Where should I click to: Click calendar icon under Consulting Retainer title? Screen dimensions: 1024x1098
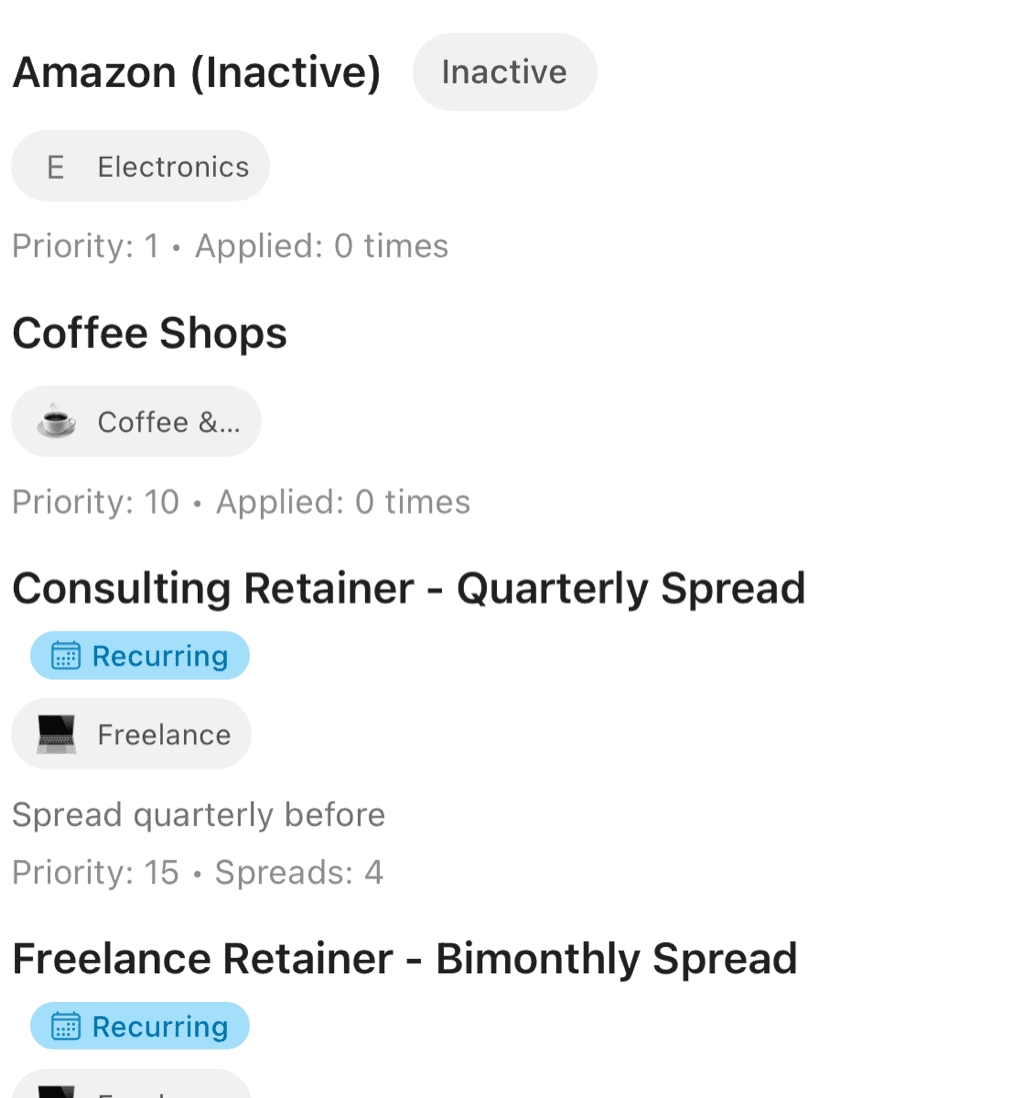point(66,657)
